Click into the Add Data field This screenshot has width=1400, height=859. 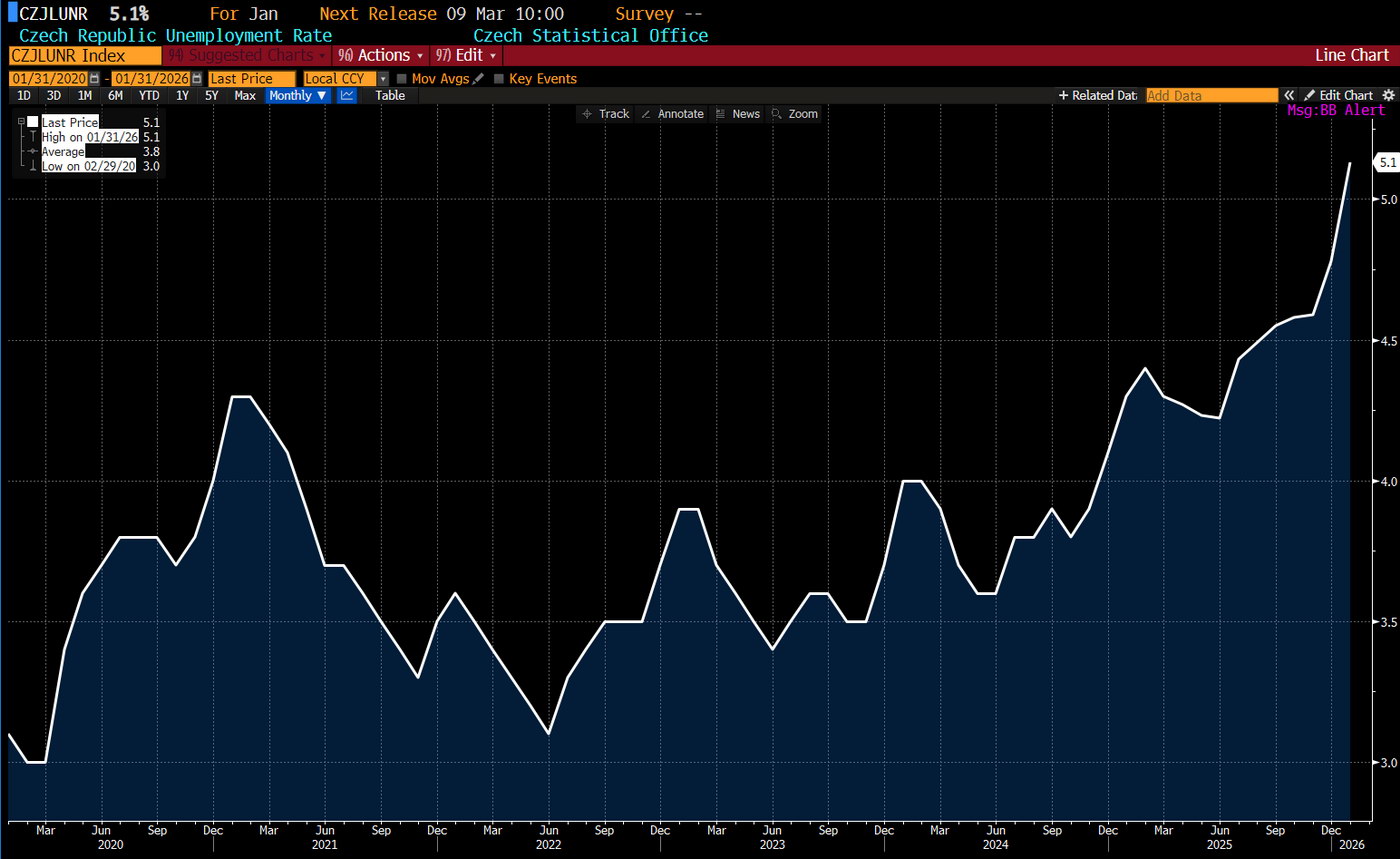(x=1212, y=95)
